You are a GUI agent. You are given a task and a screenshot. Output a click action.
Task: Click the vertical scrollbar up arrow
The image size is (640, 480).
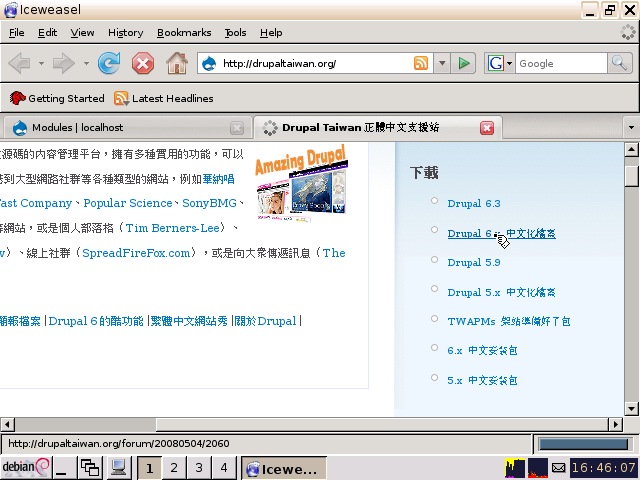click(631, 150)
